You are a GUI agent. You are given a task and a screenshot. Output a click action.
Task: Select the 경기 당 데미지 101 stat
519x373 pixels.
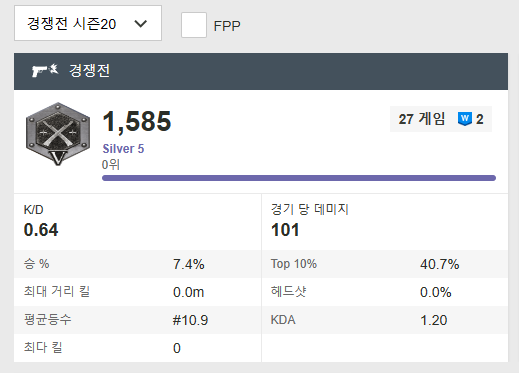pos(385,222)
